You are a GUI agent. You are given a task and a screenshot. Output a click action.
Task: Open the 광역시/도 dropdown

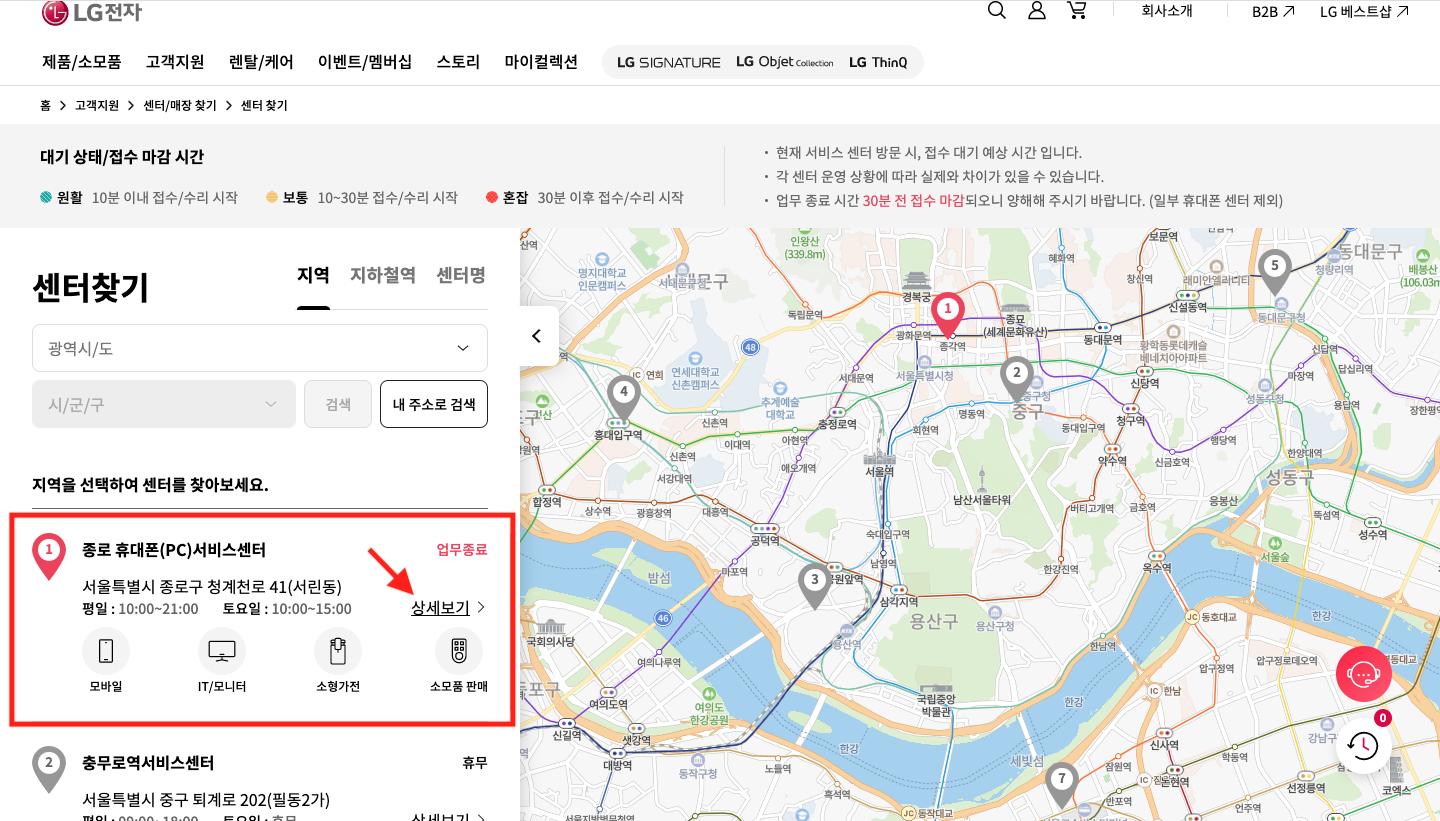click(260, 347)
